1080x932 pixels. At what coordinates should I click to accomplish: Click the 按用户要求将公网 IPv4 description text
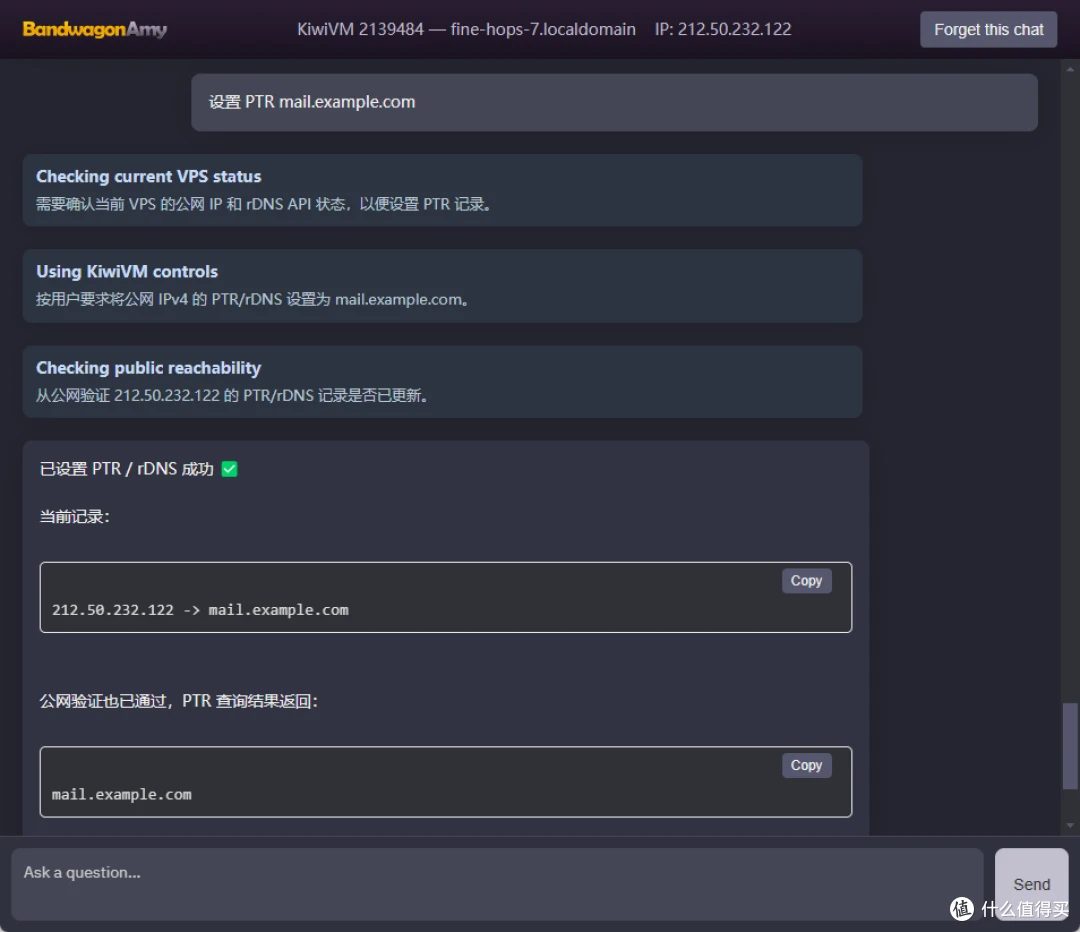coord(252,300)
